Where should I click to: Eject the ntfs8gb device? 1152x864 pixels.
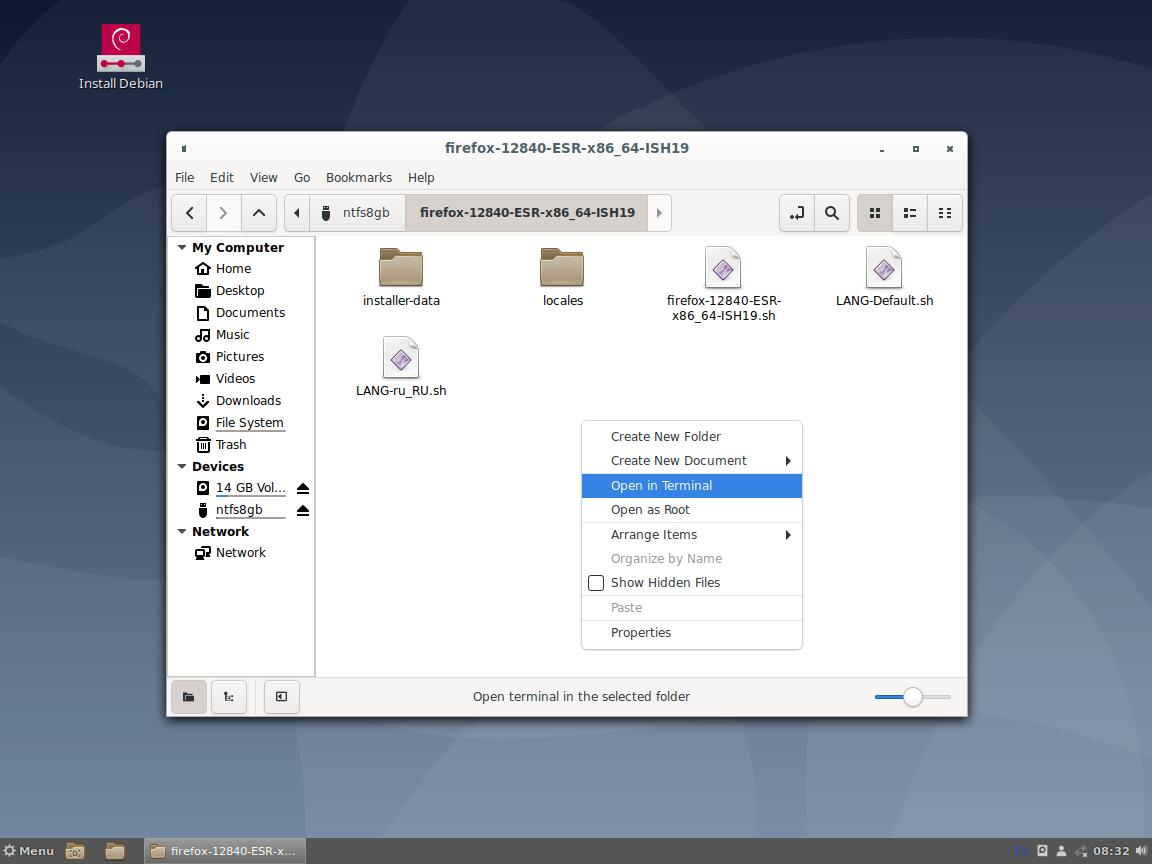pyautogui.click(x=303, y=511)
